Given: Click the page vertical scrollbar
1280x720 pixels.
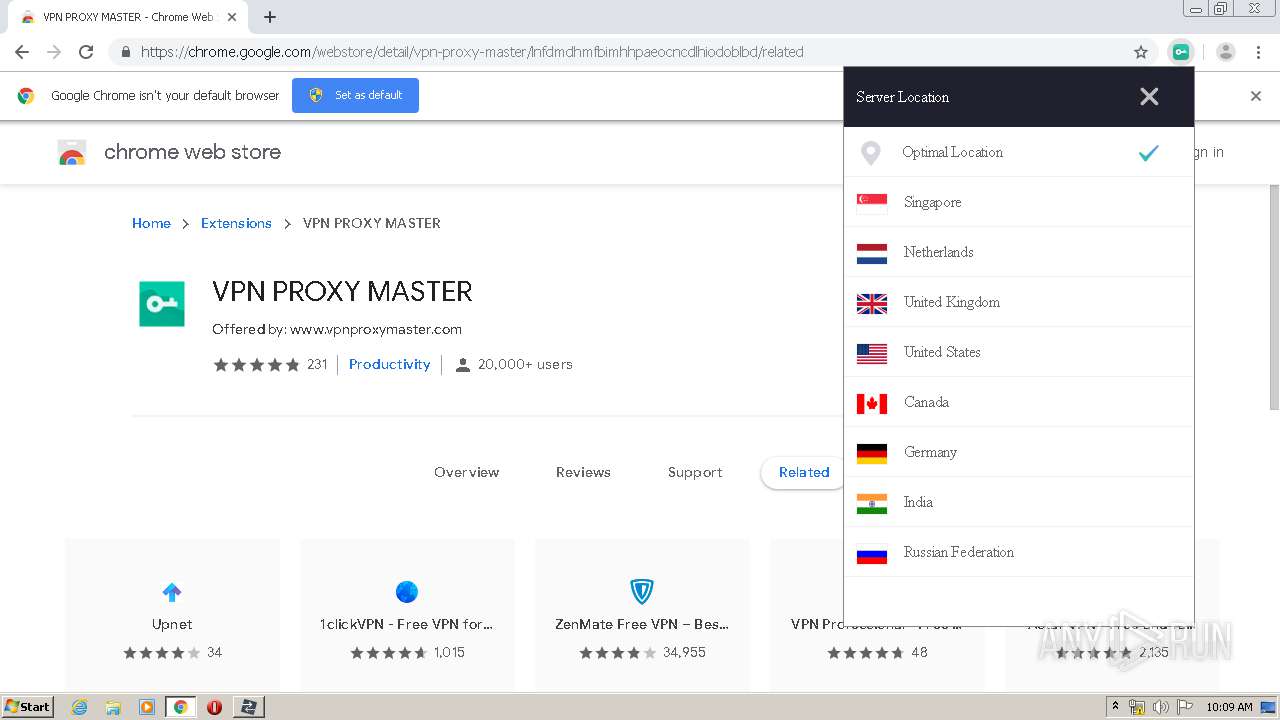Looking at the screenshot, I should click(x=1273, y=297).
